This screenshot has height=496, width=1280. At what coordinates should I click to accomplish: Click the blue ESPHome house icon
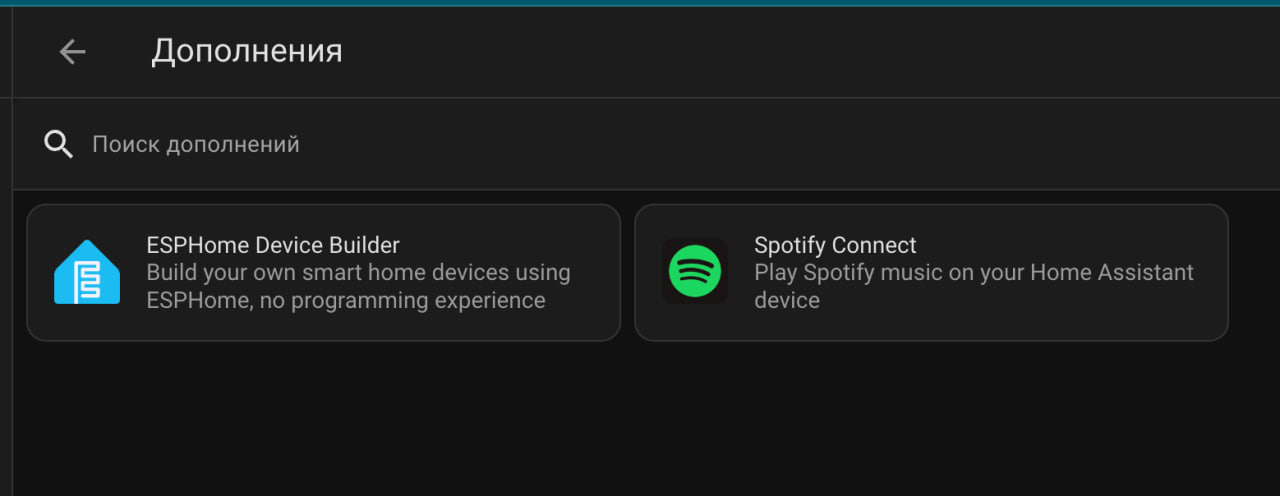point(87,272)
